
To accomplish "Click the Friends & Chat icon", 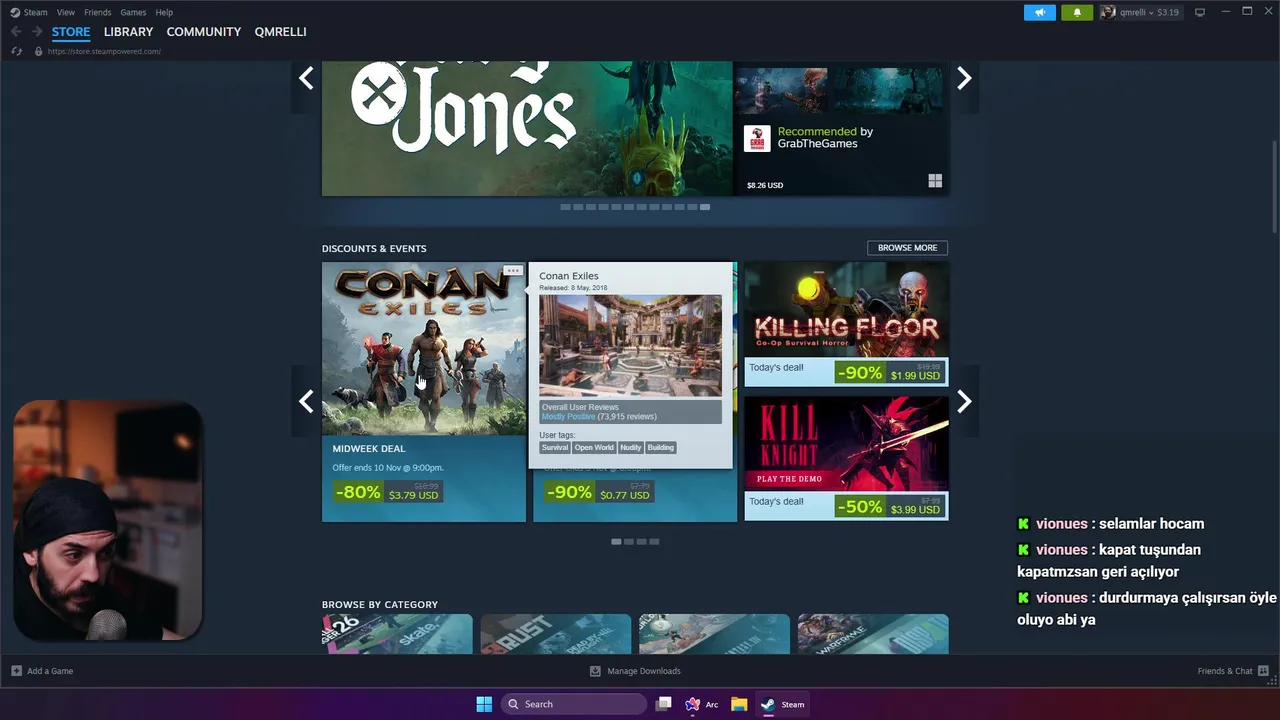I will (1264, 671).
